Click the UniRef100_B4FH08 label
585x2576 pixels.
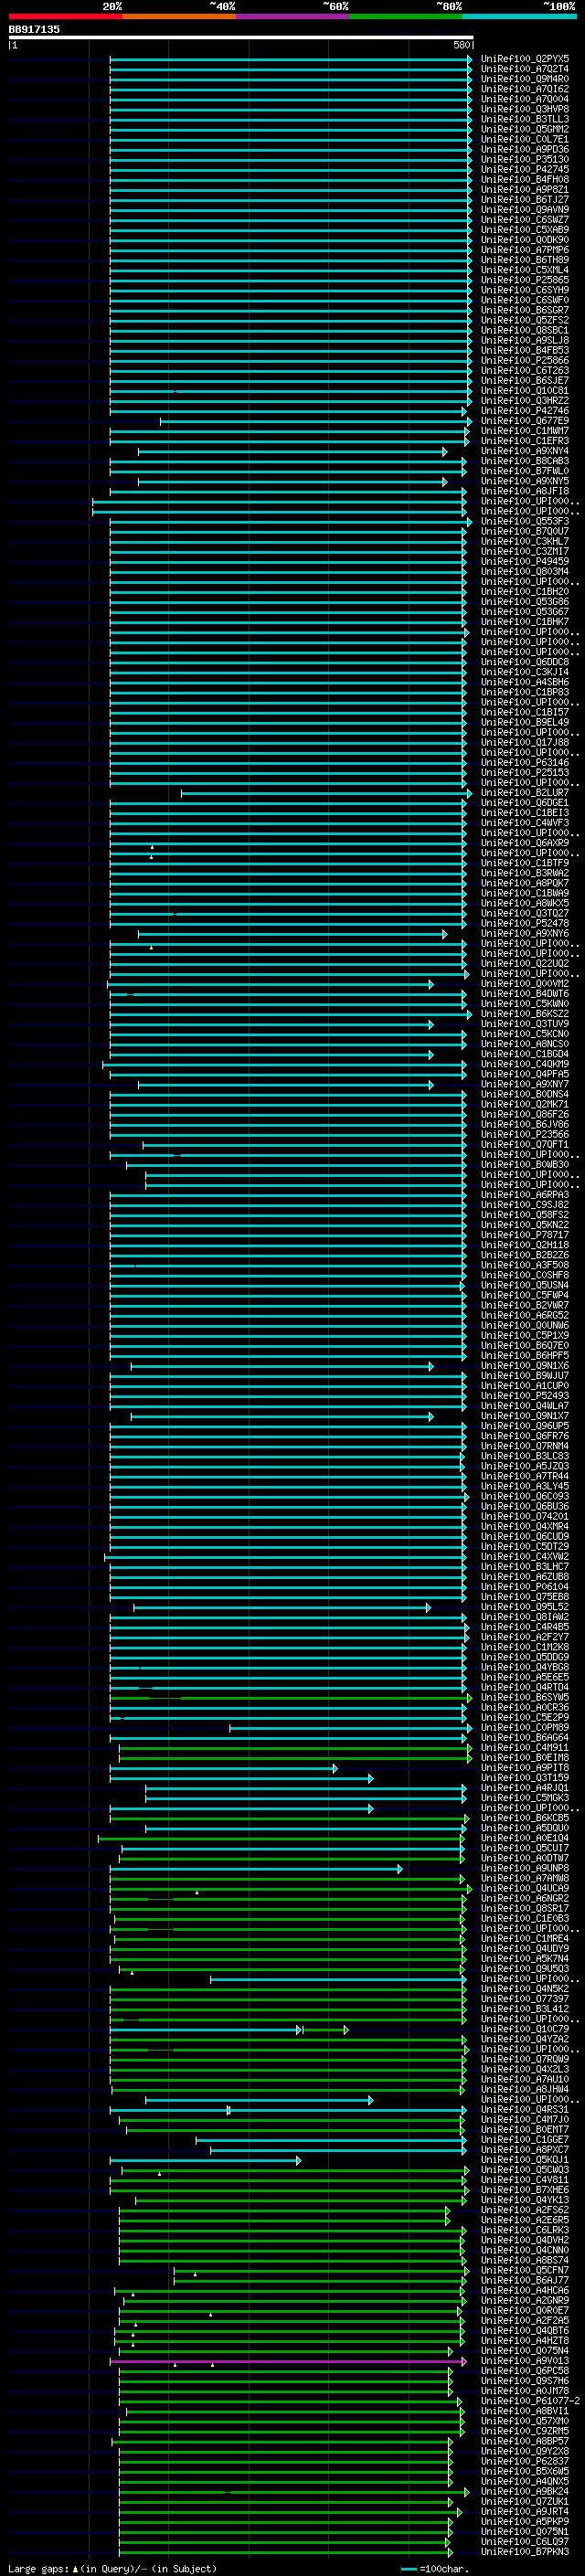[x=525, y=180]
